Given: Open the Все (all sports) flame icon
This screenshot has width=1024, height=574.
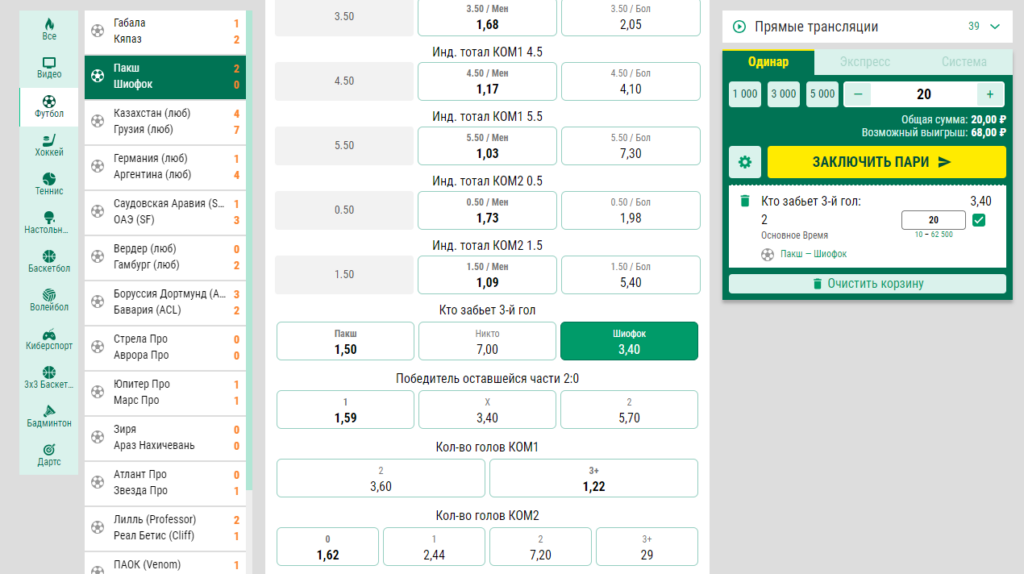Looking at the screenshot, I should click(49, 24).
